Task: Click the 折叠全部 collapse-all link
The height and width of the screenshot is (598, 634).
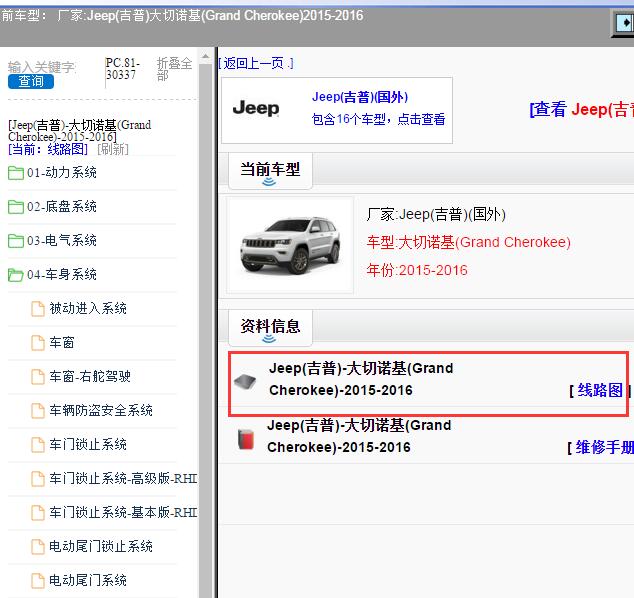Action: [174, 69]
